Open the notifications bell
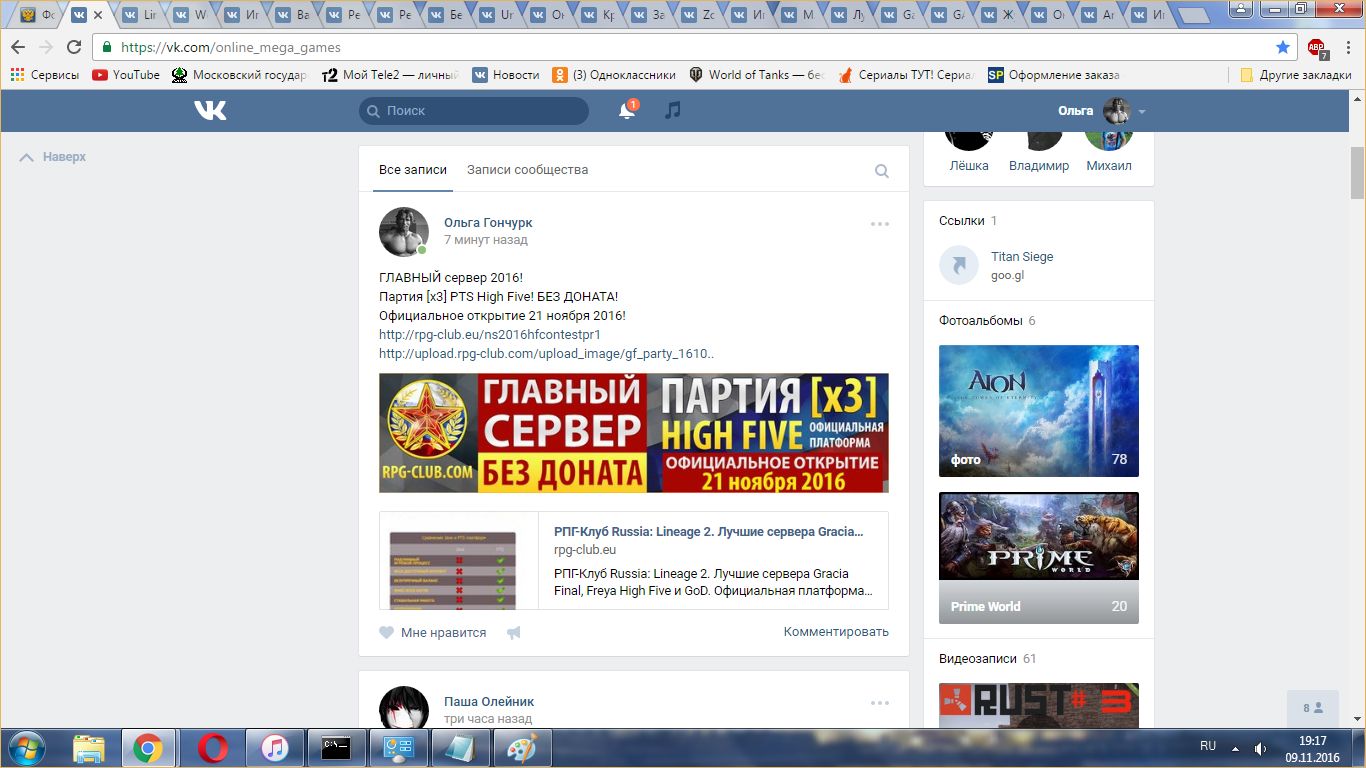The image size is (1366, 768). point(627,111)
